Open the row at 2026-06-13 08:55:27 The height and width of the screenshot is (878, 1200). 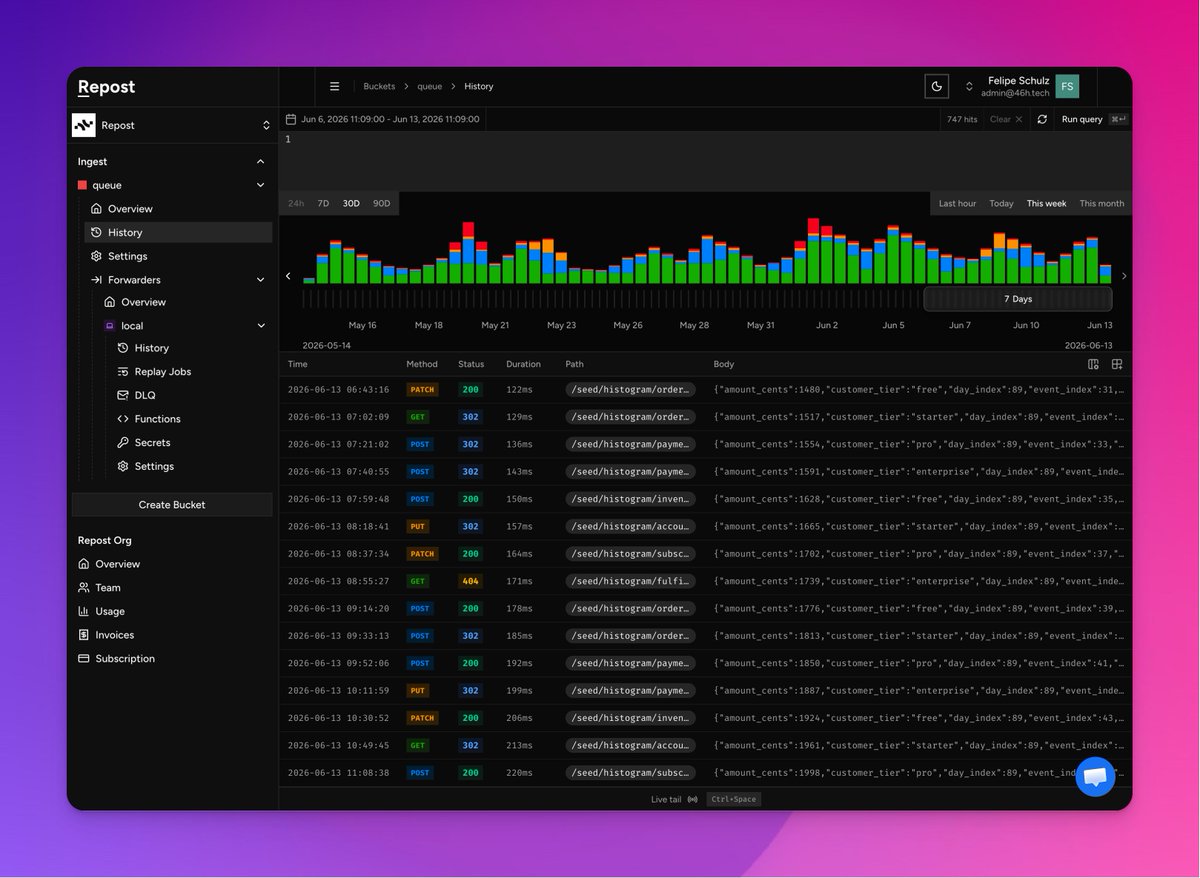click(705, 581)
